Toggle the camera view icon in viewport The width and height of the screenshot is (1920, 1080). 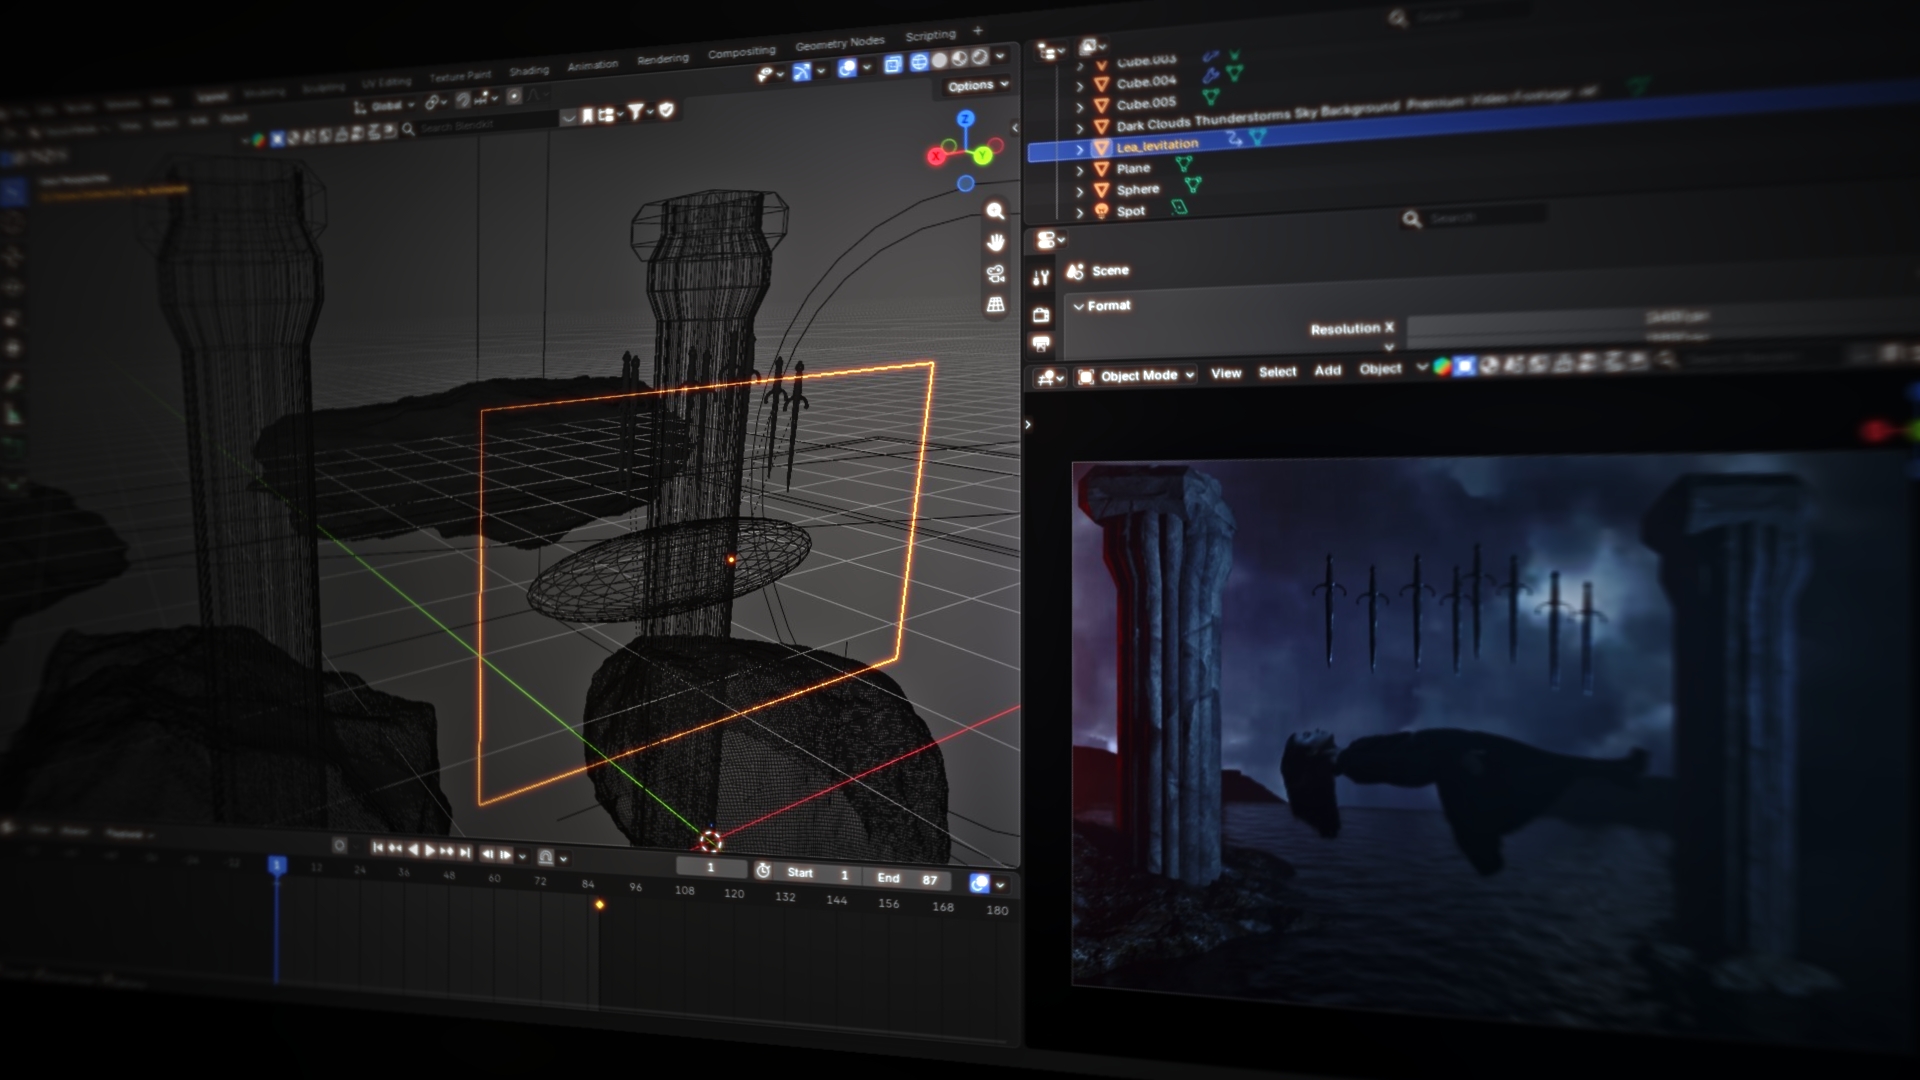(x=995, y=273)
